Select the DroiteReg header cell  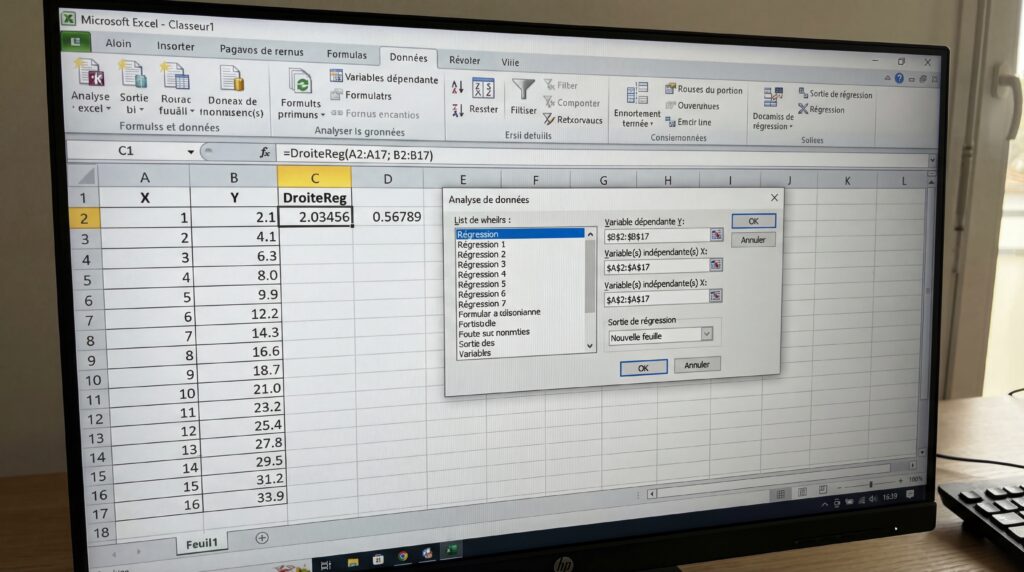click(314, 197)
